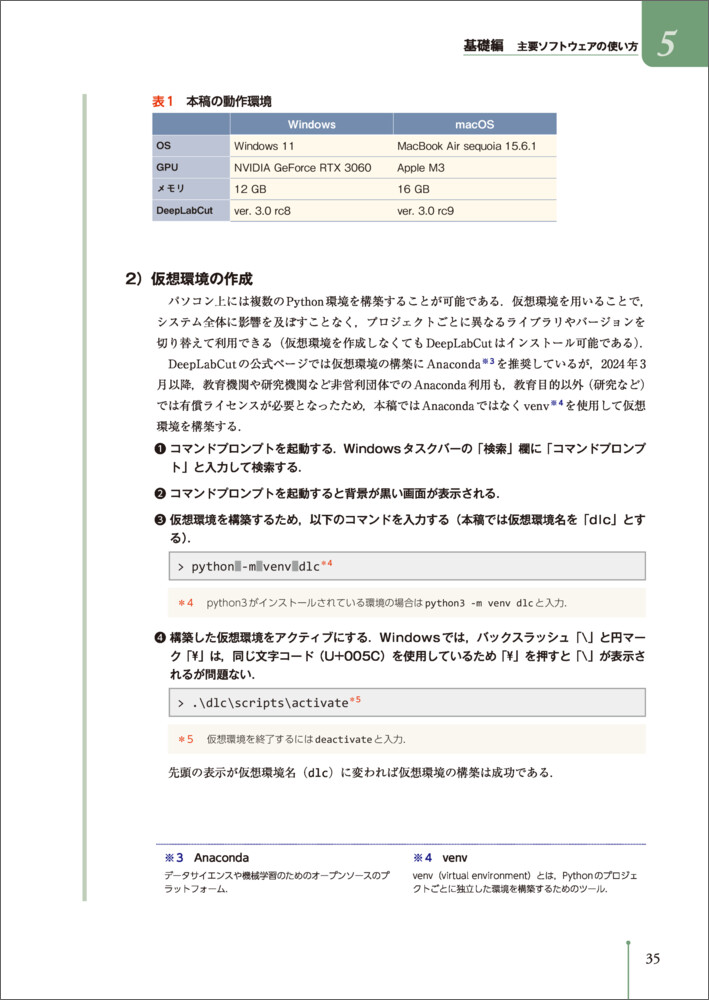Click the '※3 Anaconda' footnote heading
The image size is (709, 1000).
pyautogui.click(x=206, y=858)
